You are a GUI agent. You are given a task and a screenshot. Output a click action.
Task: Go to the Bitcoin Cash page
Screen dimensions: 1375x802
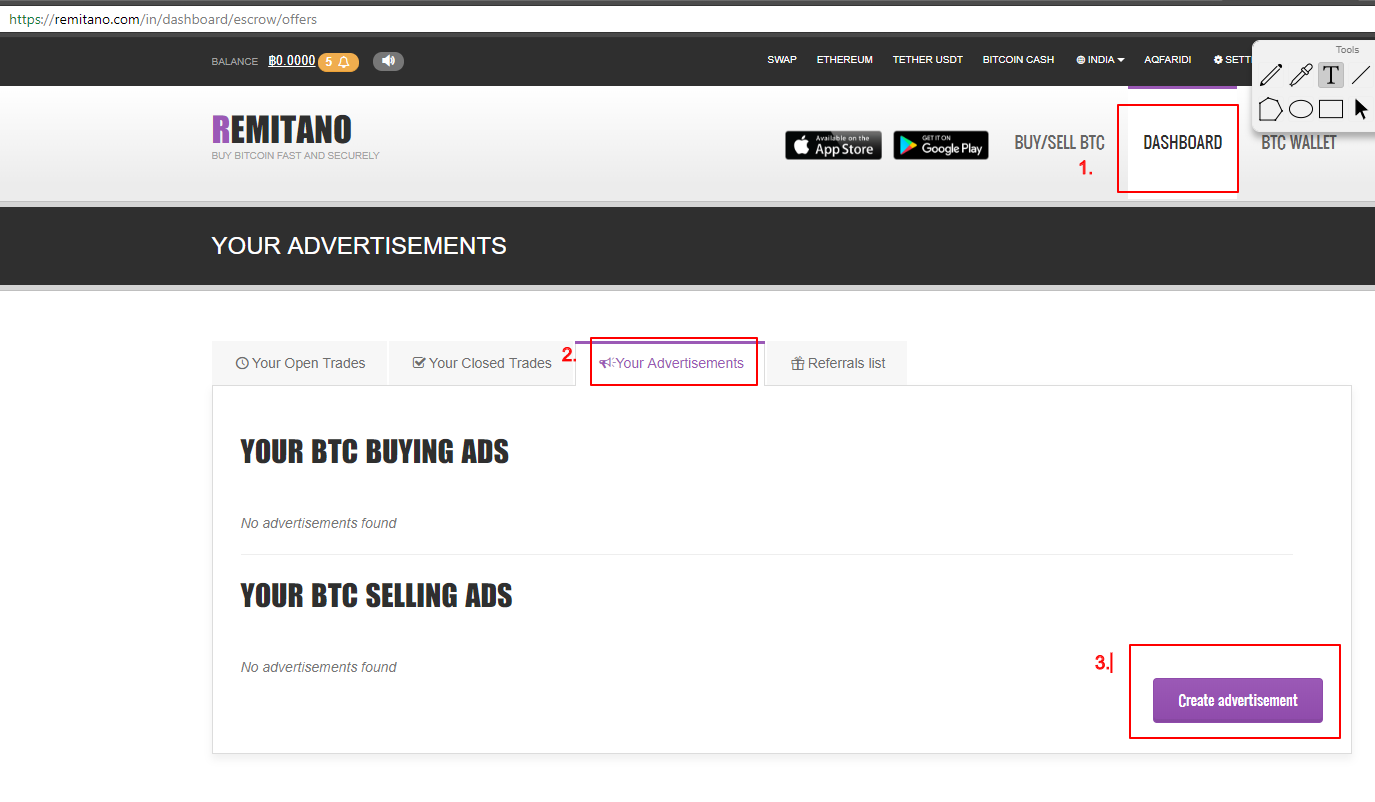1018,60
